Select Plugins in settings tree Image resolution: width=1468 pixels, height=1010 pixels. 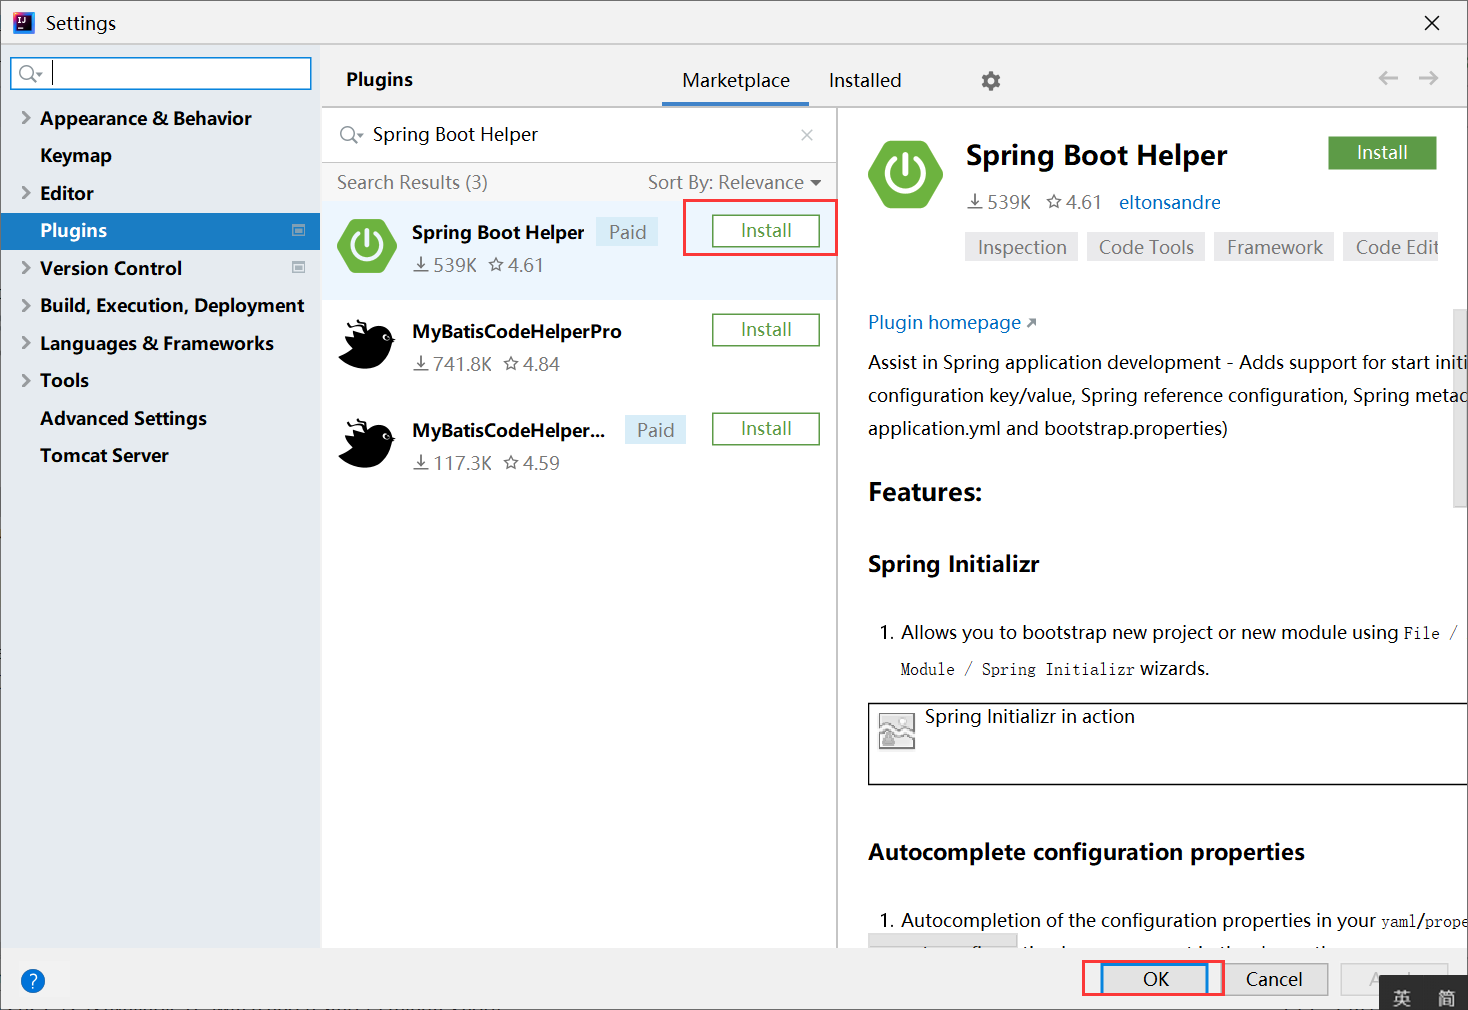pos(160,231)
